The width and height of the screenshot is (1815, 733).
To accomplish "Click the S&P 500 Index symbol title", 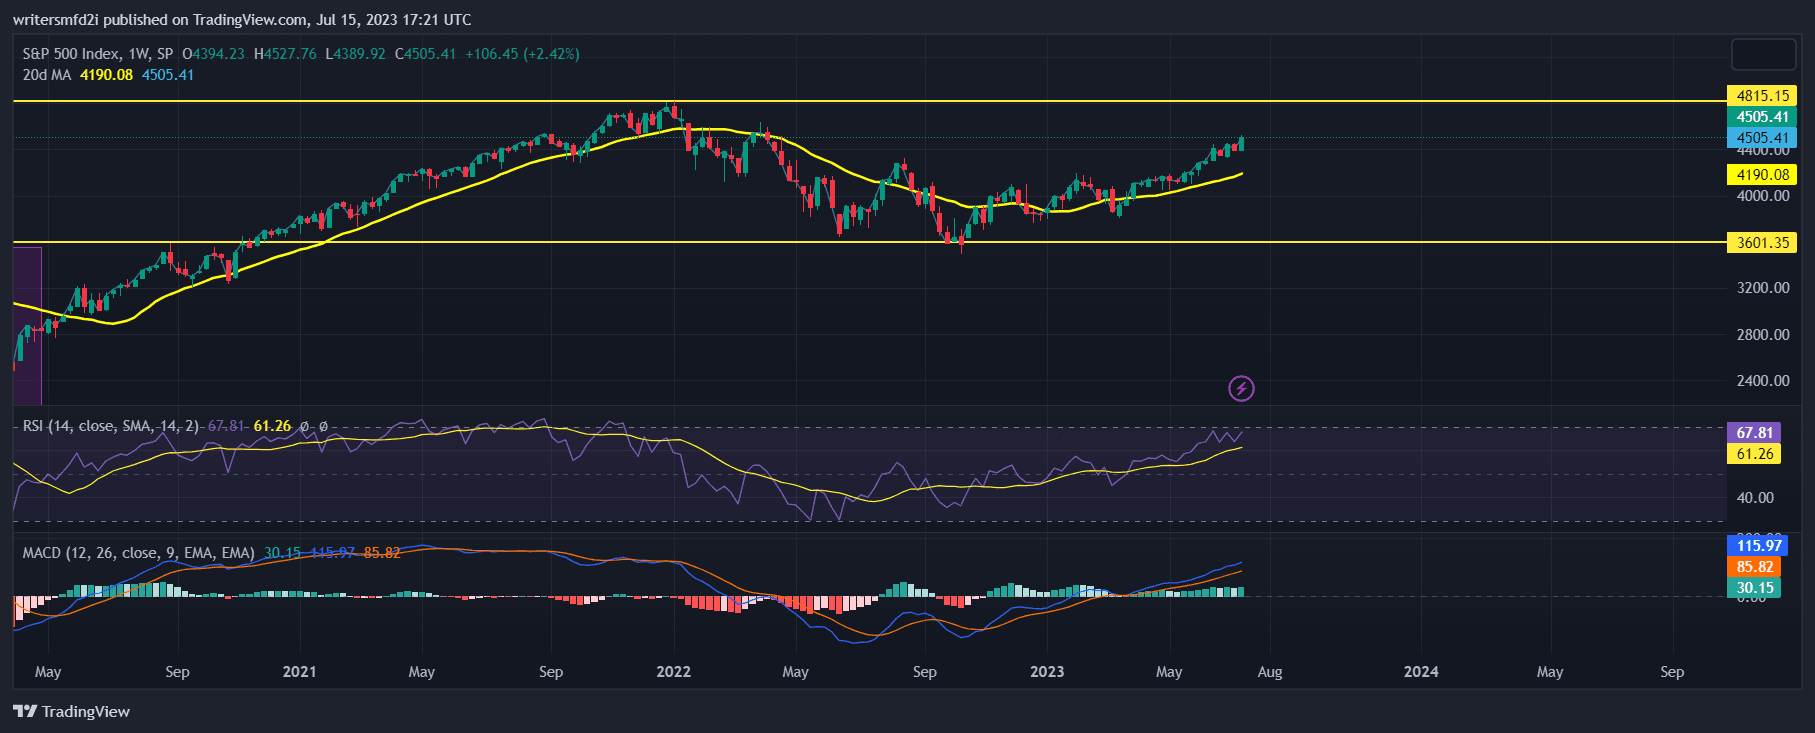I will pos(71,54).
